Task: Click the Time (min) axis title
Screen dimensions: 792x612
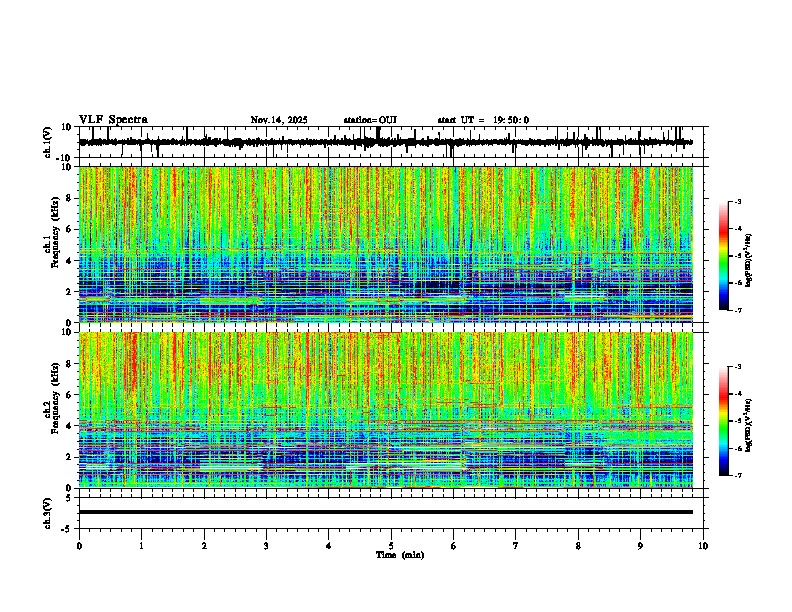Action: click(400, 555)
